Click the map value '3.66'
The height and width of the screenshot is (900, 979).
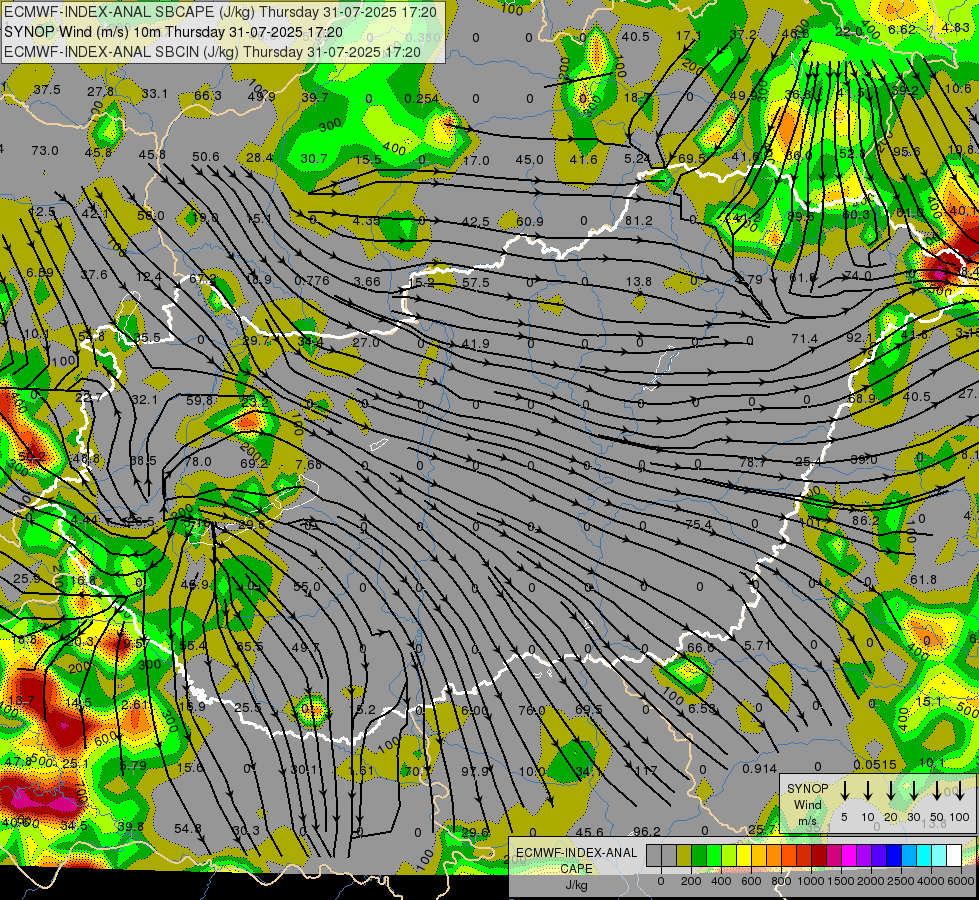click(x=367, y=282)
